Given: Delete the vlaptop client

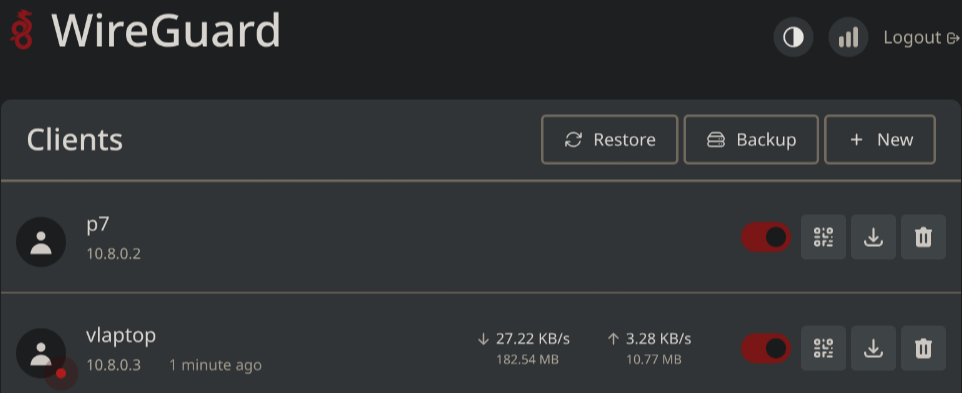Looking at the screenshot, I should [923, 348].
